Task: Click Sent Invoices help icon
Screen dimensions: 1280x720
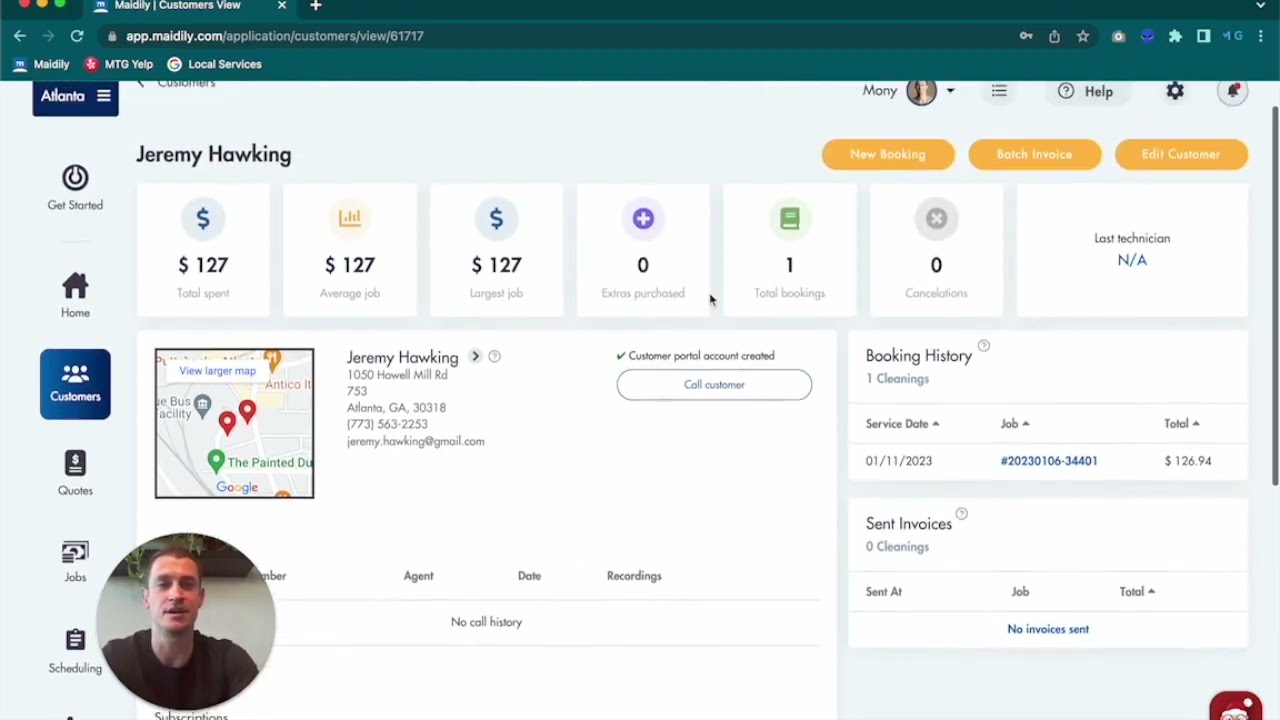Action: [961, 514]
